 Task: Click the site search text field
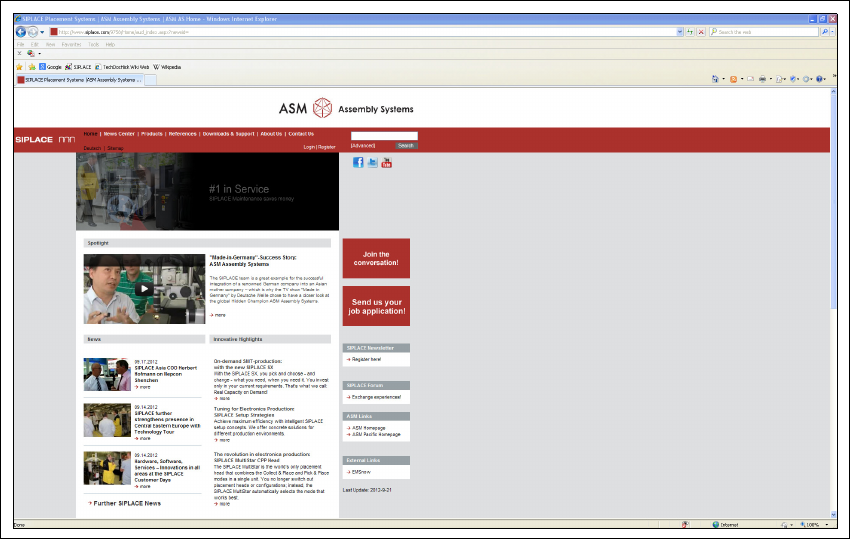[x=384, y=136]
